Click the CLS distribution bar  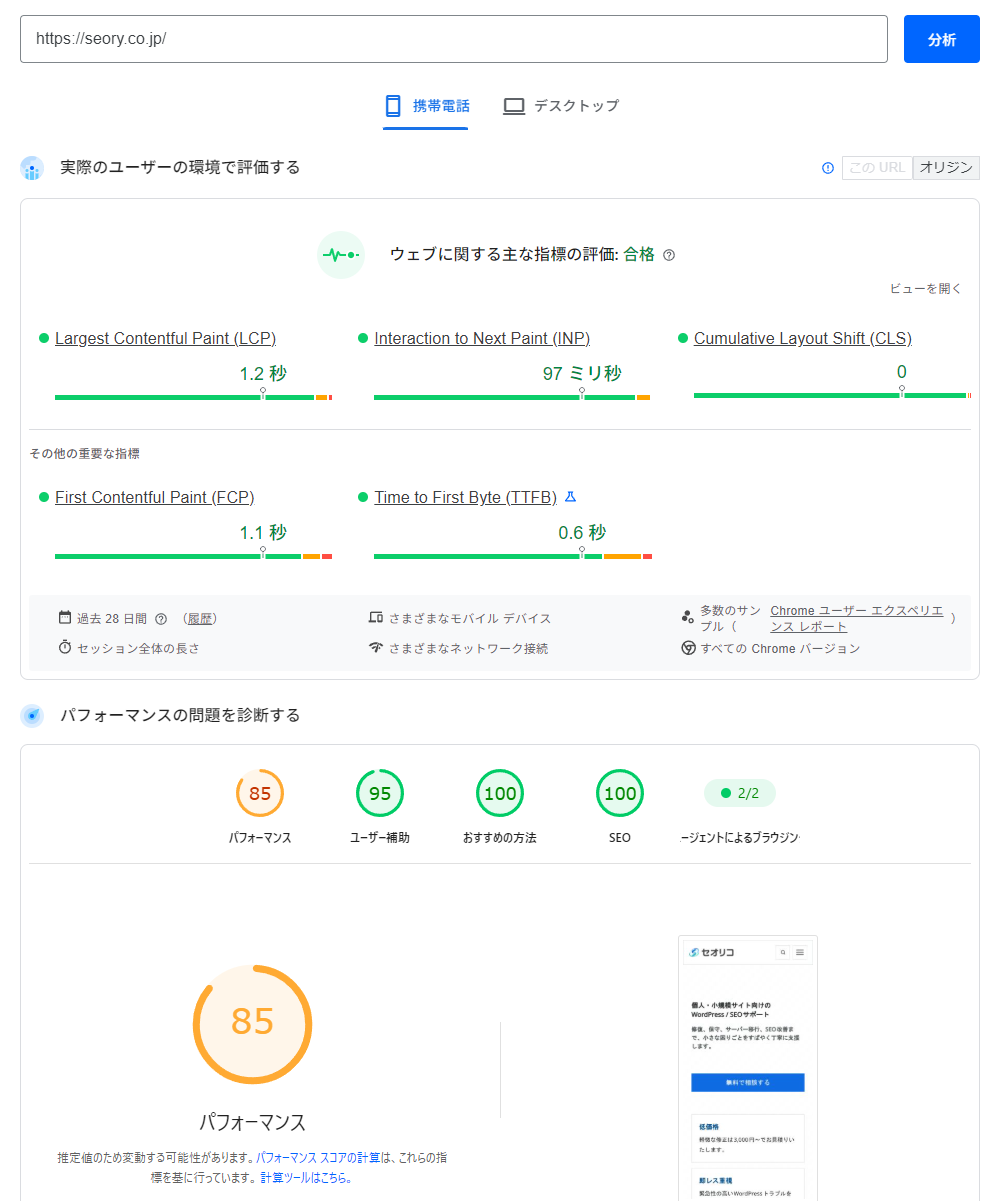click(x=832, y=396)
